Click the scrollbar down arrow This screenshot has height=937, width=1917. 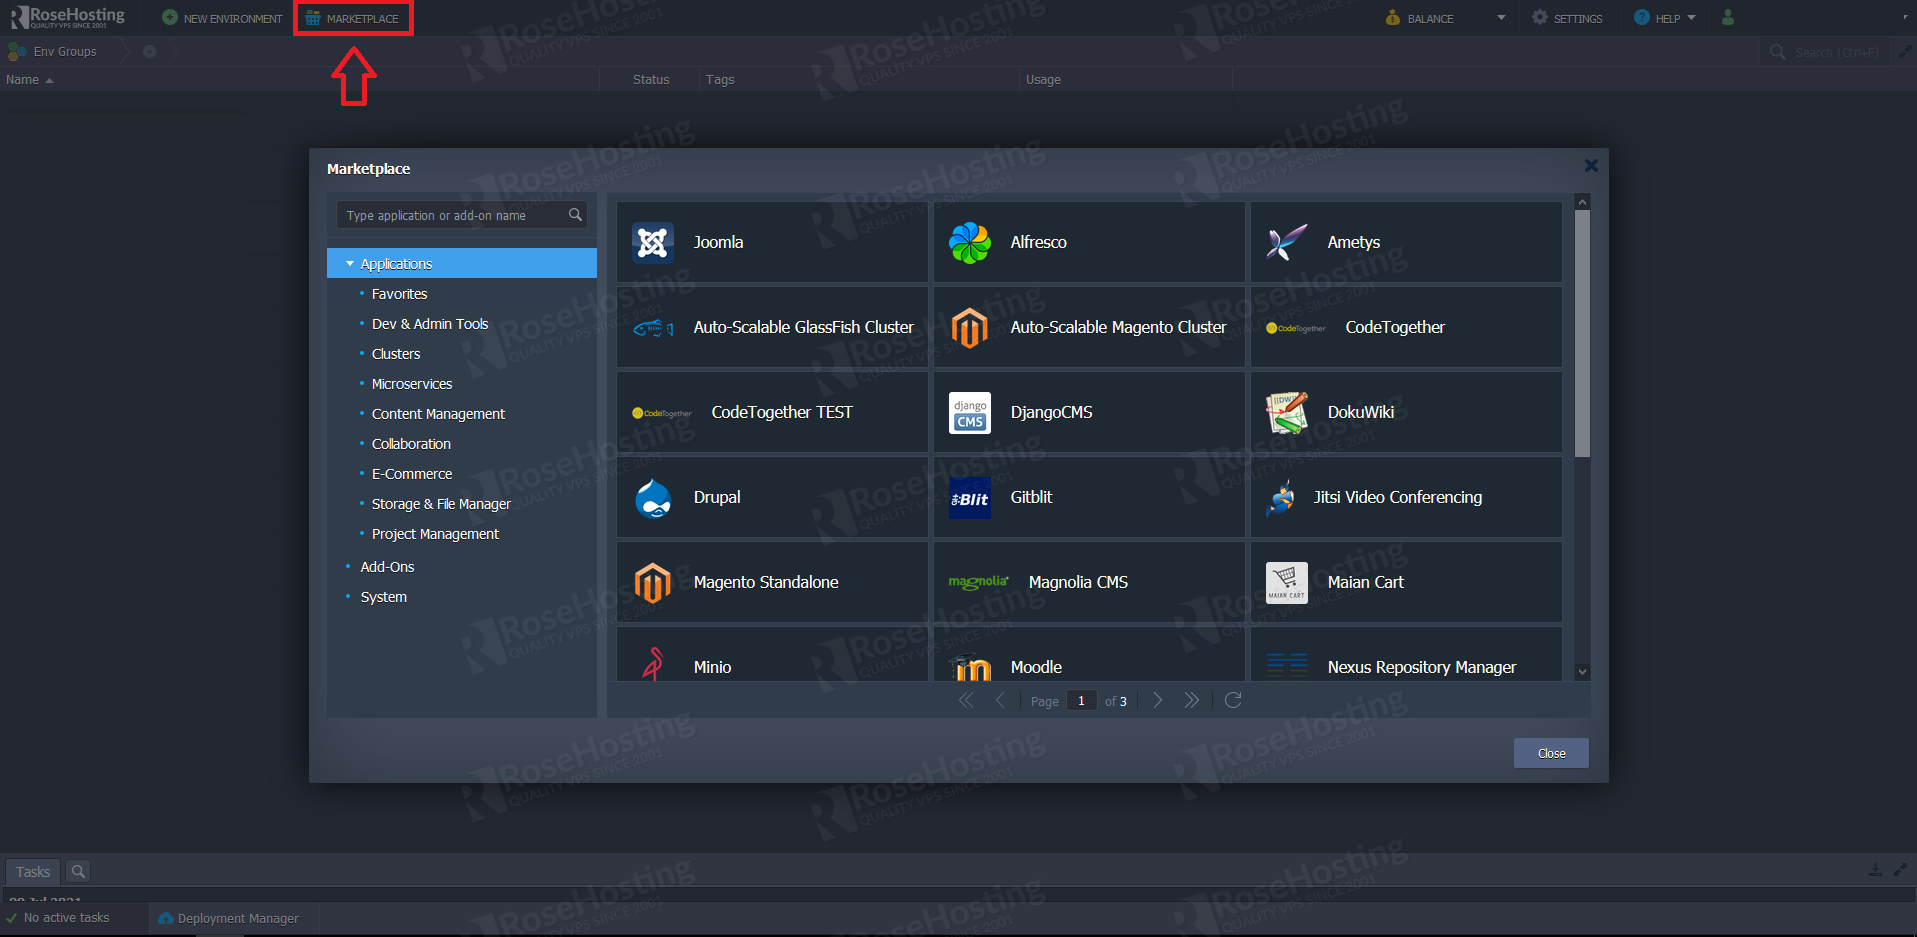click(1582, 672)
